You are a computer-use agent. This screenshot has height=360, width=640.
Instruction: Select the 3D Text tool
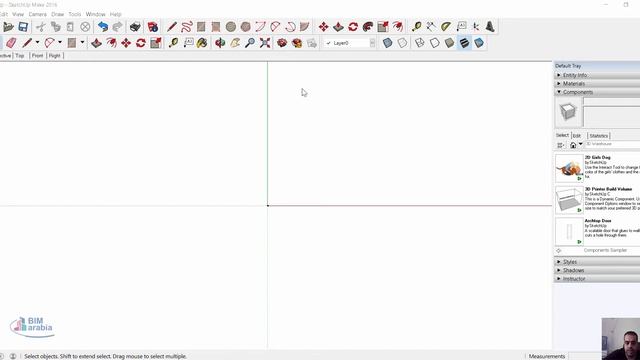tap(490, 27)
